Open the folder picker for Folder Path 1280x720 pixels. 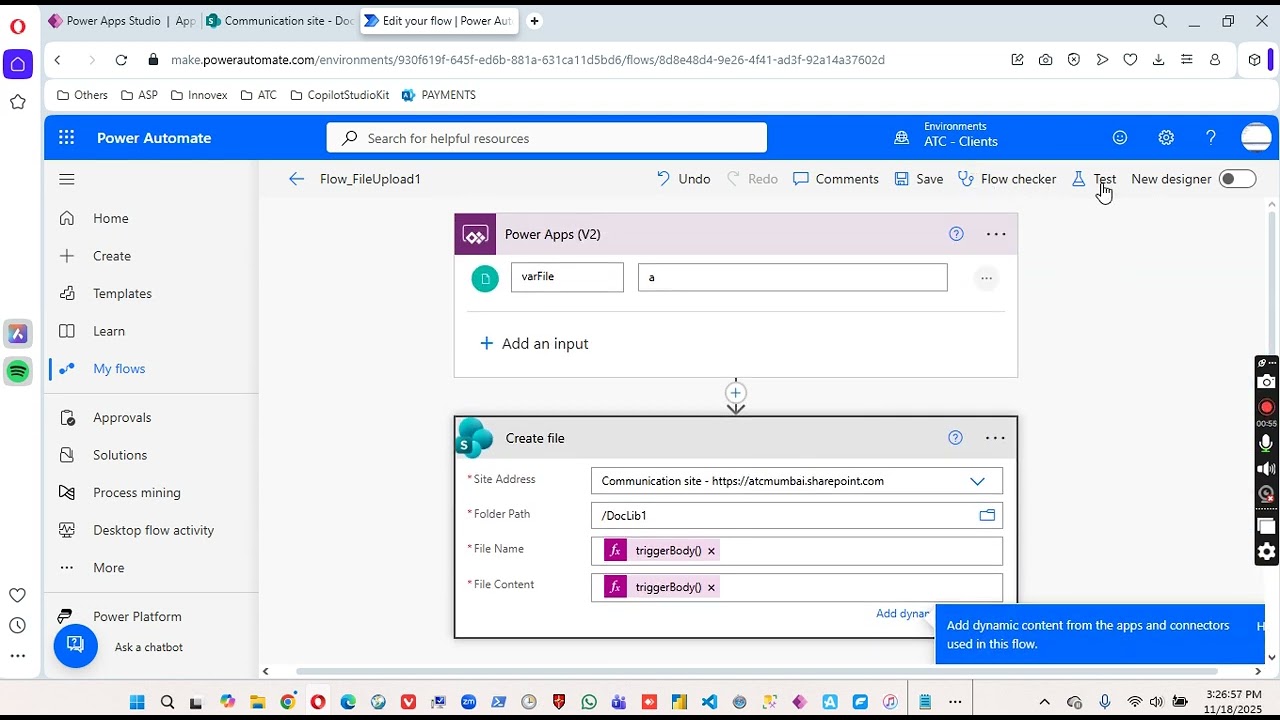tap(987, 515)
